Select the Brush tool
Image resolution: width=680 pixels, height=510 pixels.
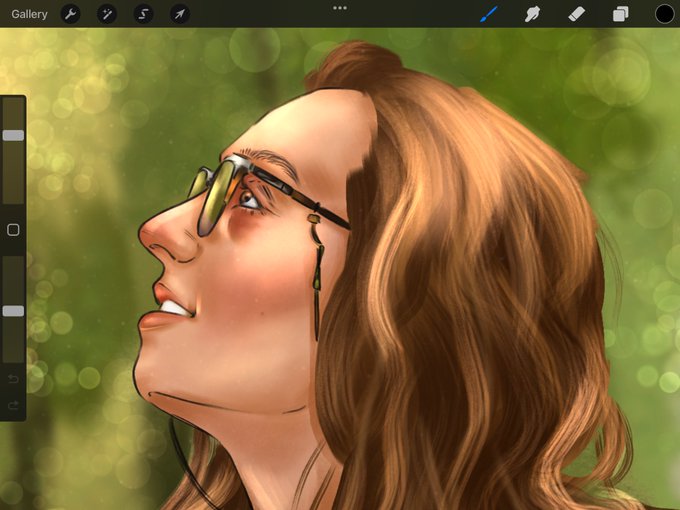point(489,14)
